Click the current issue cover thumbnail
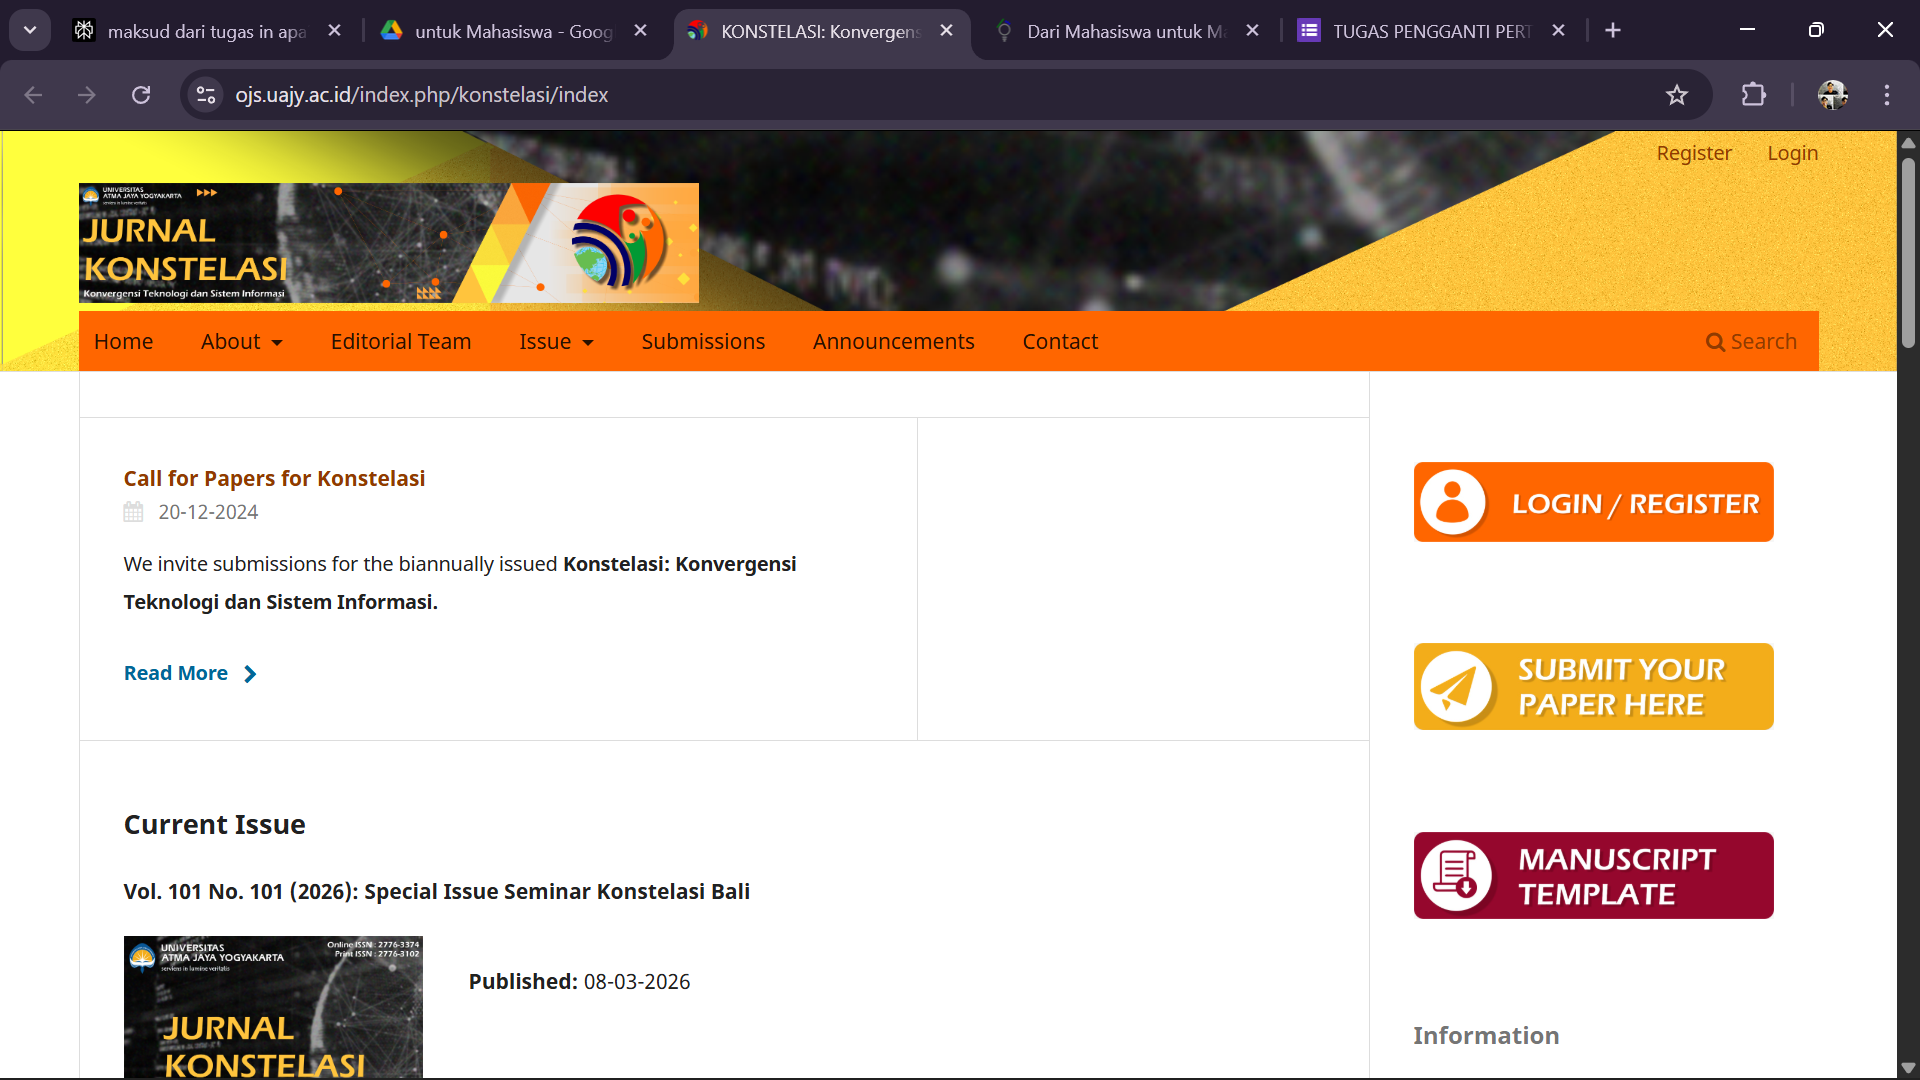1920x1080 pixels. (x=273, y=1007)
